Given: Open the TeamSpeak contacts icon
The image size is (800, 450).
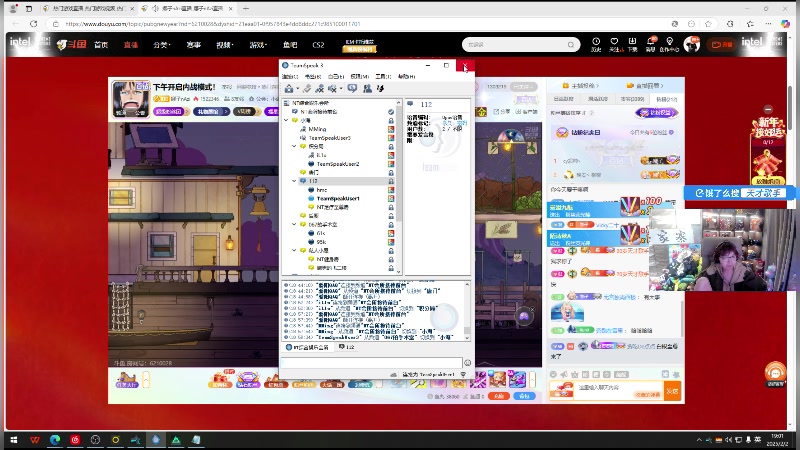Looking at the screenshot, I should tap(367, 88).
